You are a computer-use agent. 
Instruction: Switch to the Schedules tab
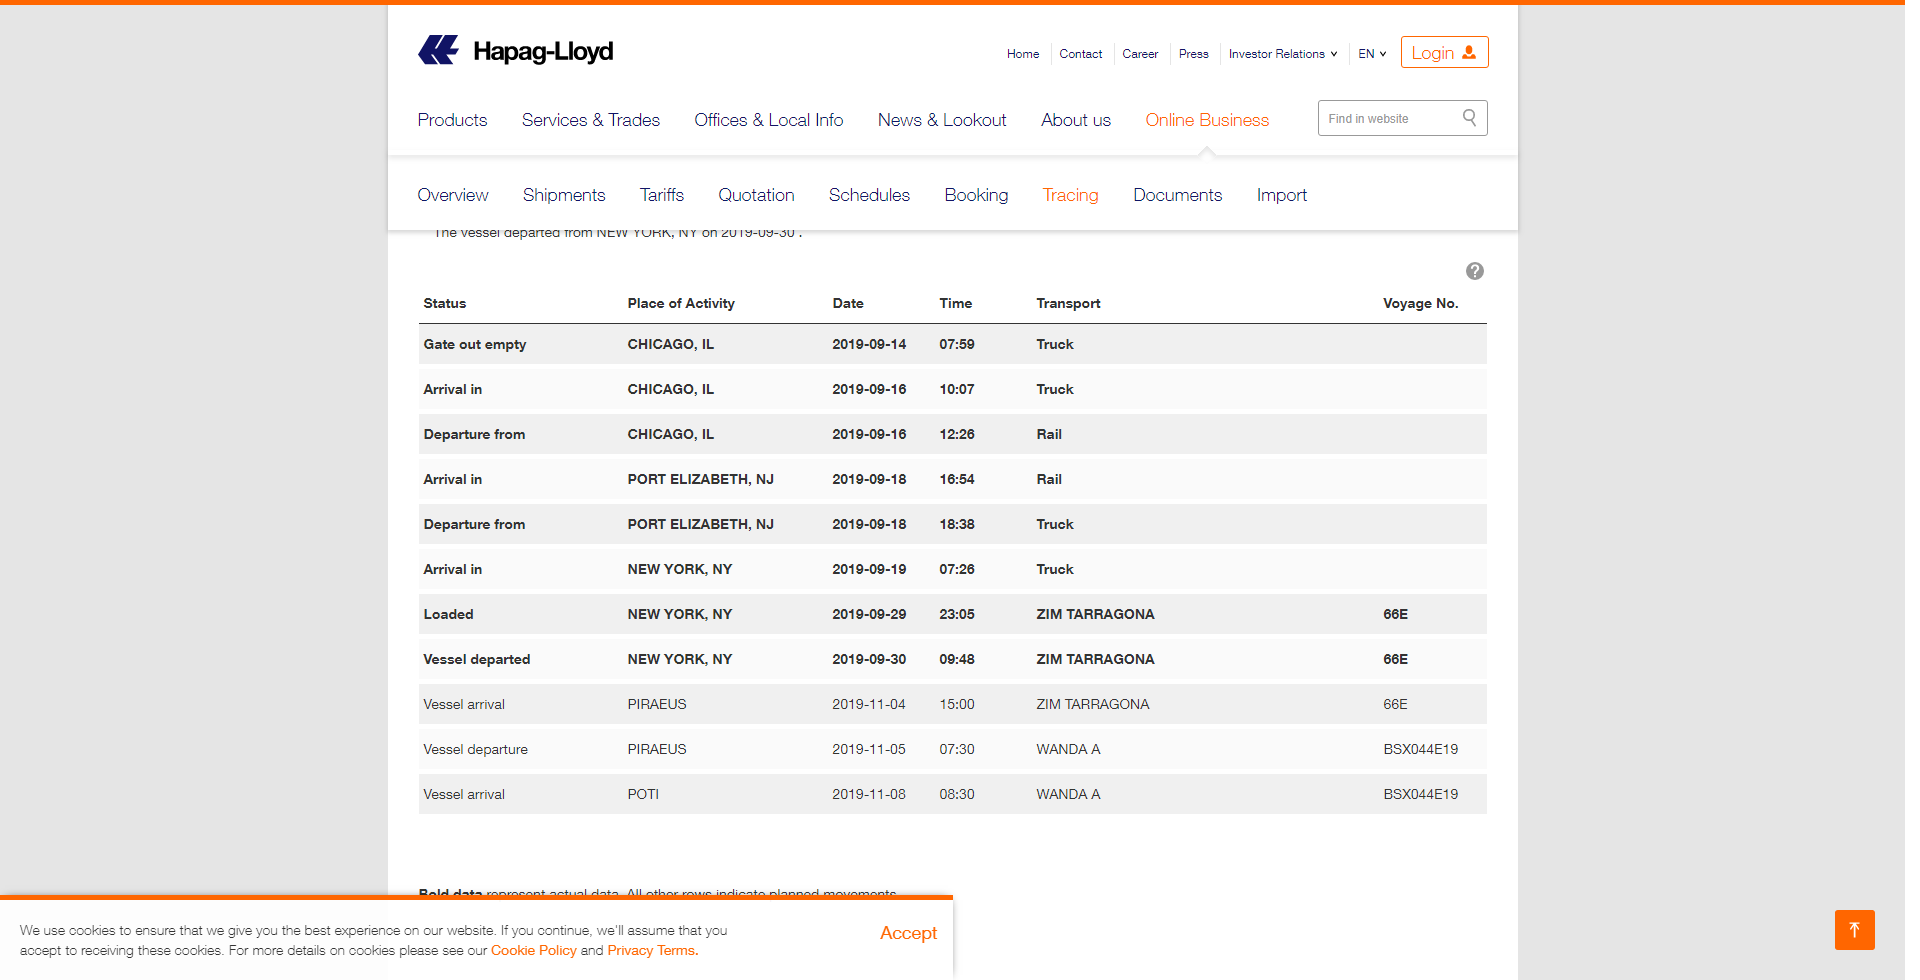point(869,195)
